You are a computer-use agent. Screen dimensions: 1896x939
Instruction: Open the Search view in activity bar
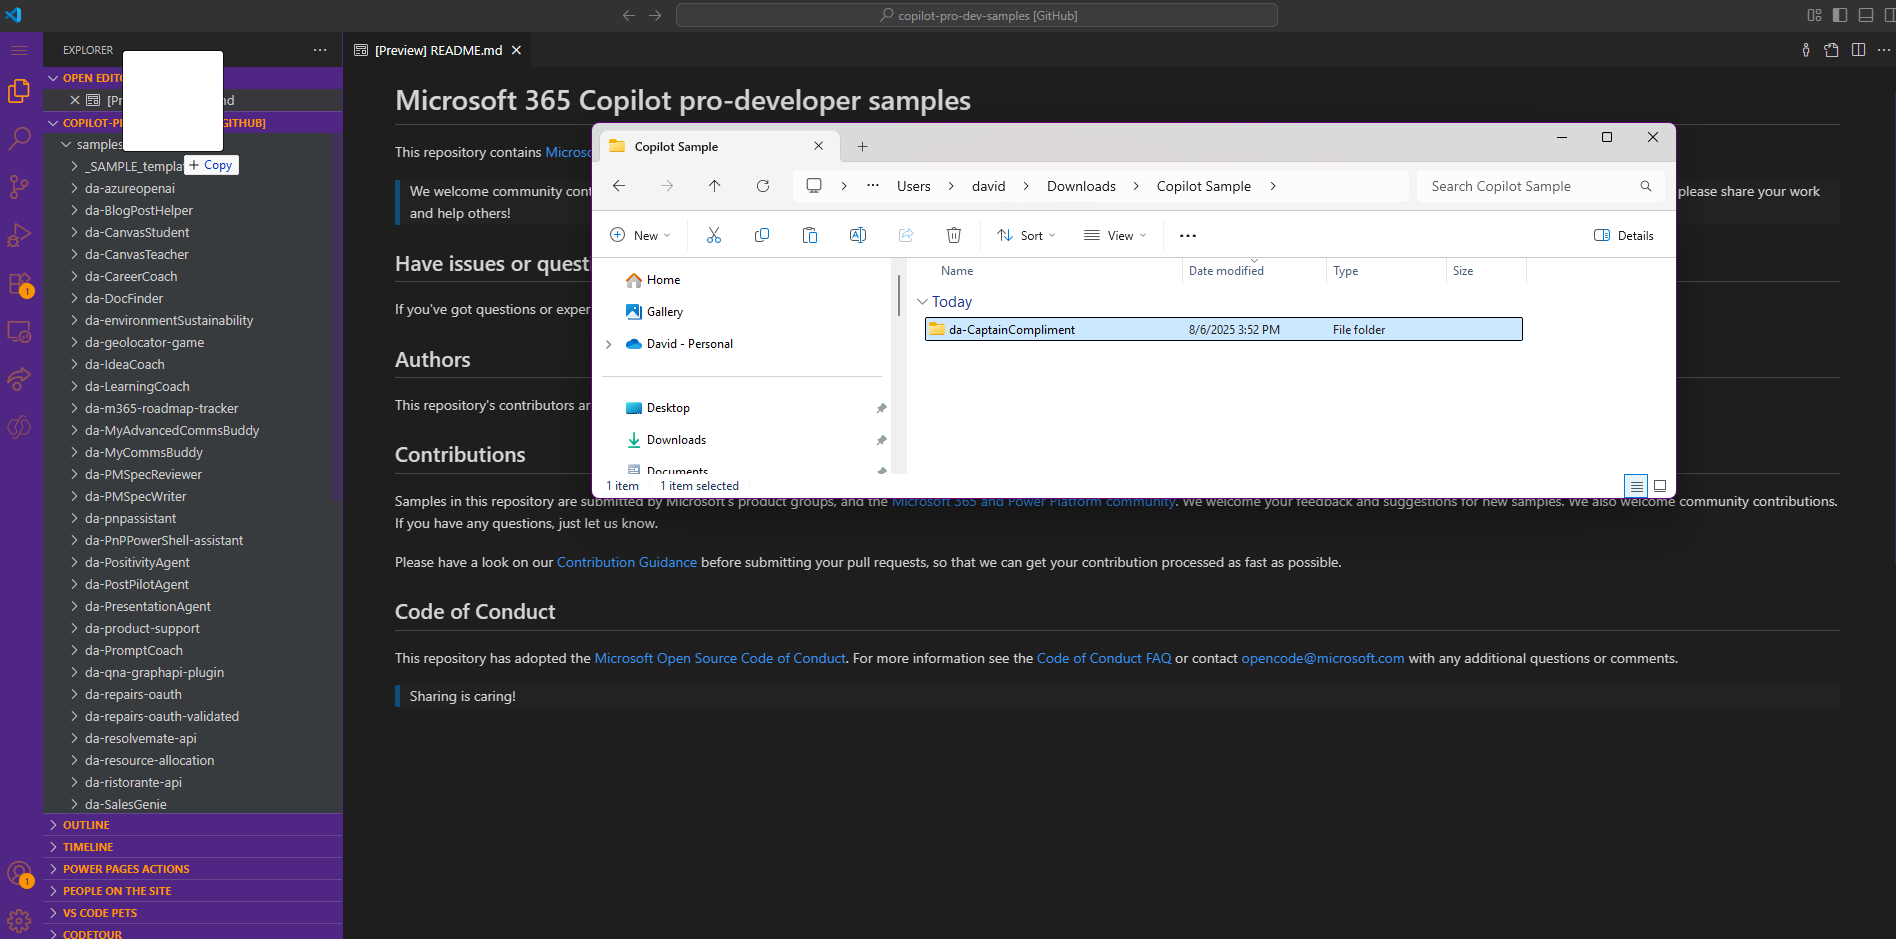coord(19,139)
